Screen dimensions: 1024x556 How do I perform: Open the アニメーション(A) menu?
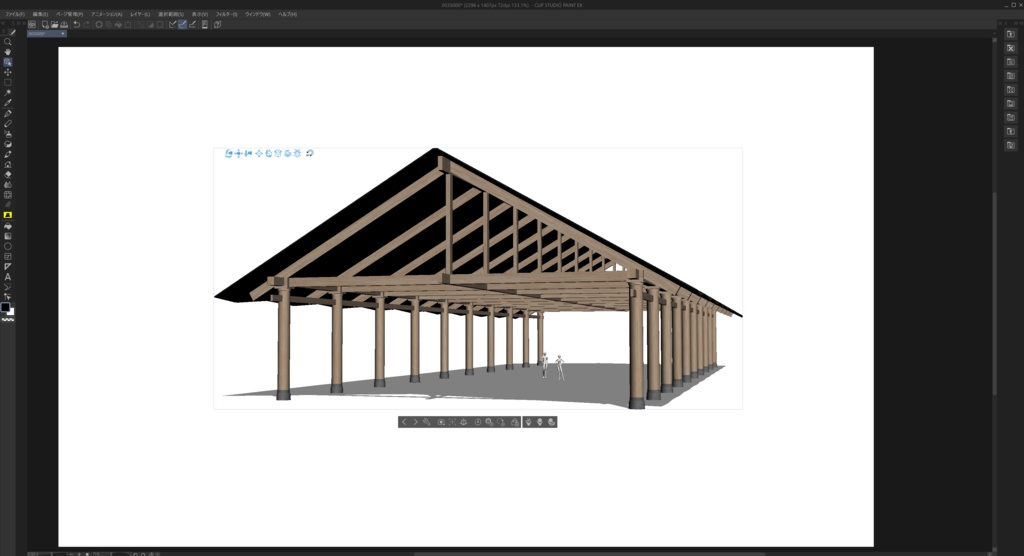point(106,14)
